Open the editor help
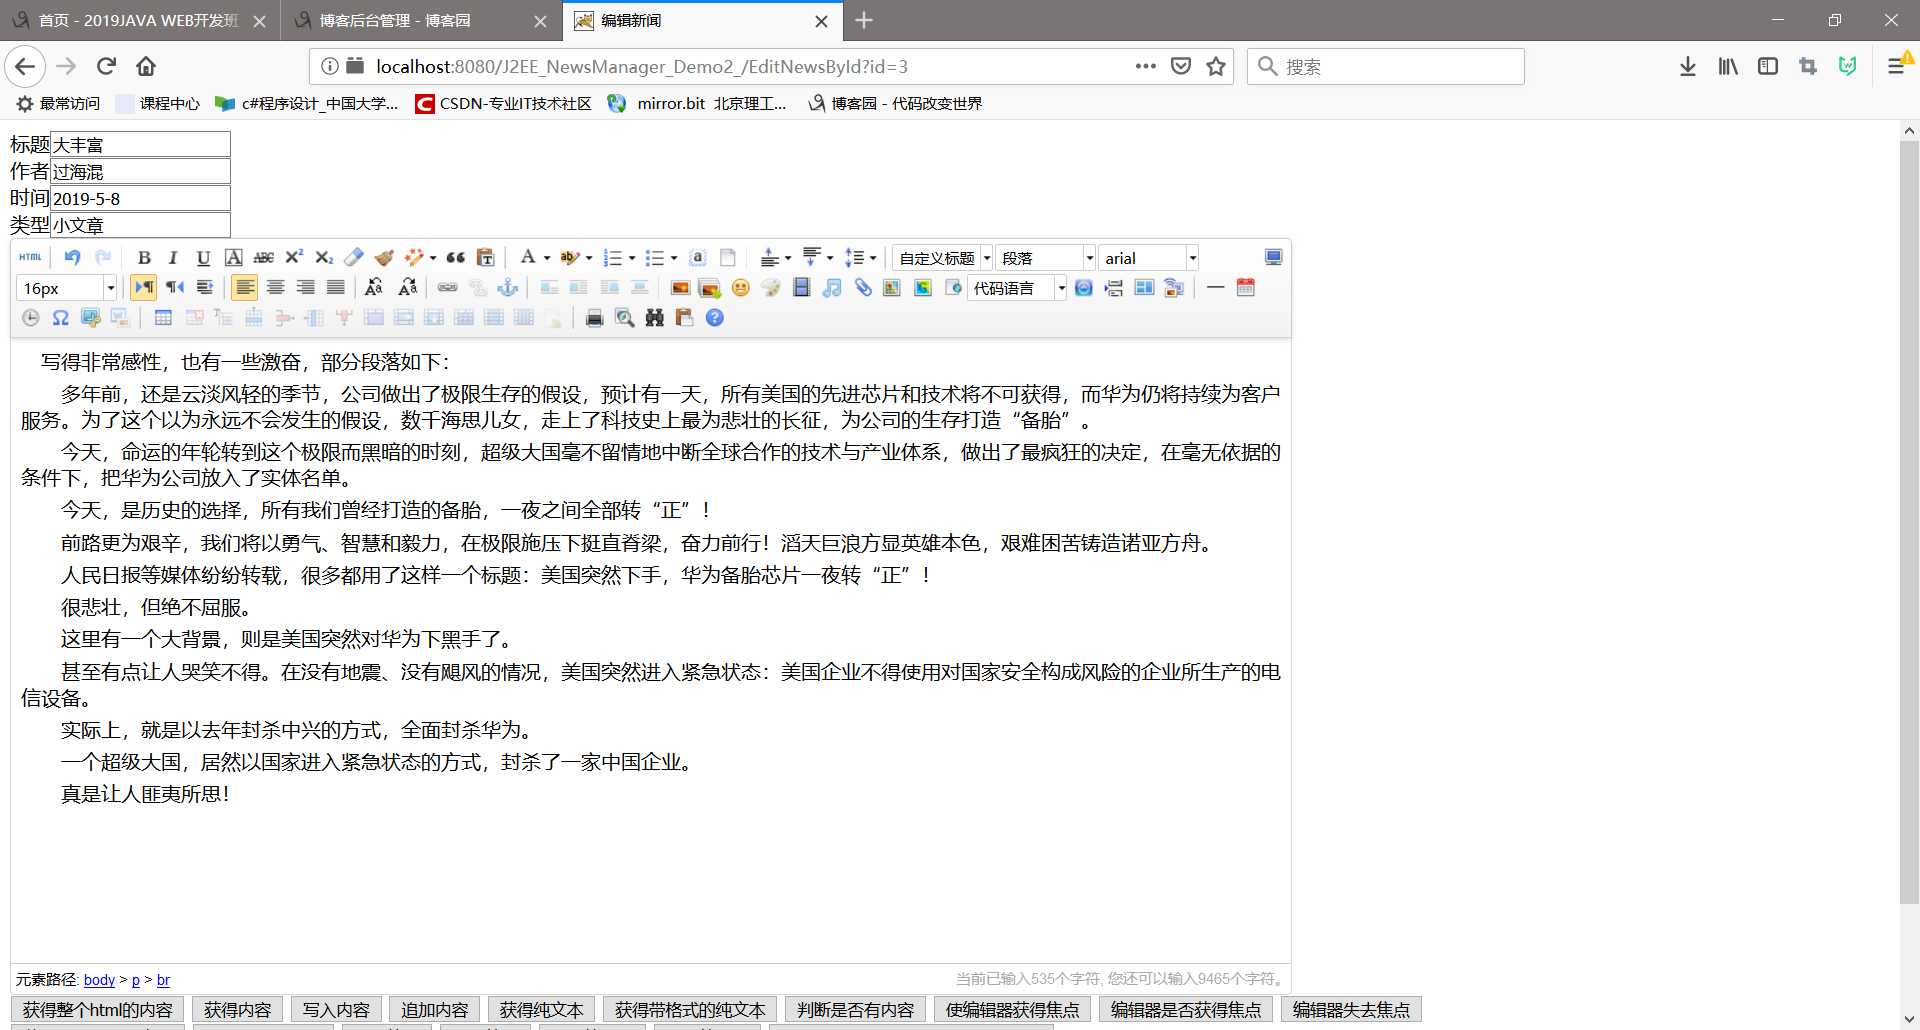The image size is (1920, 1030). click(714, 318)
